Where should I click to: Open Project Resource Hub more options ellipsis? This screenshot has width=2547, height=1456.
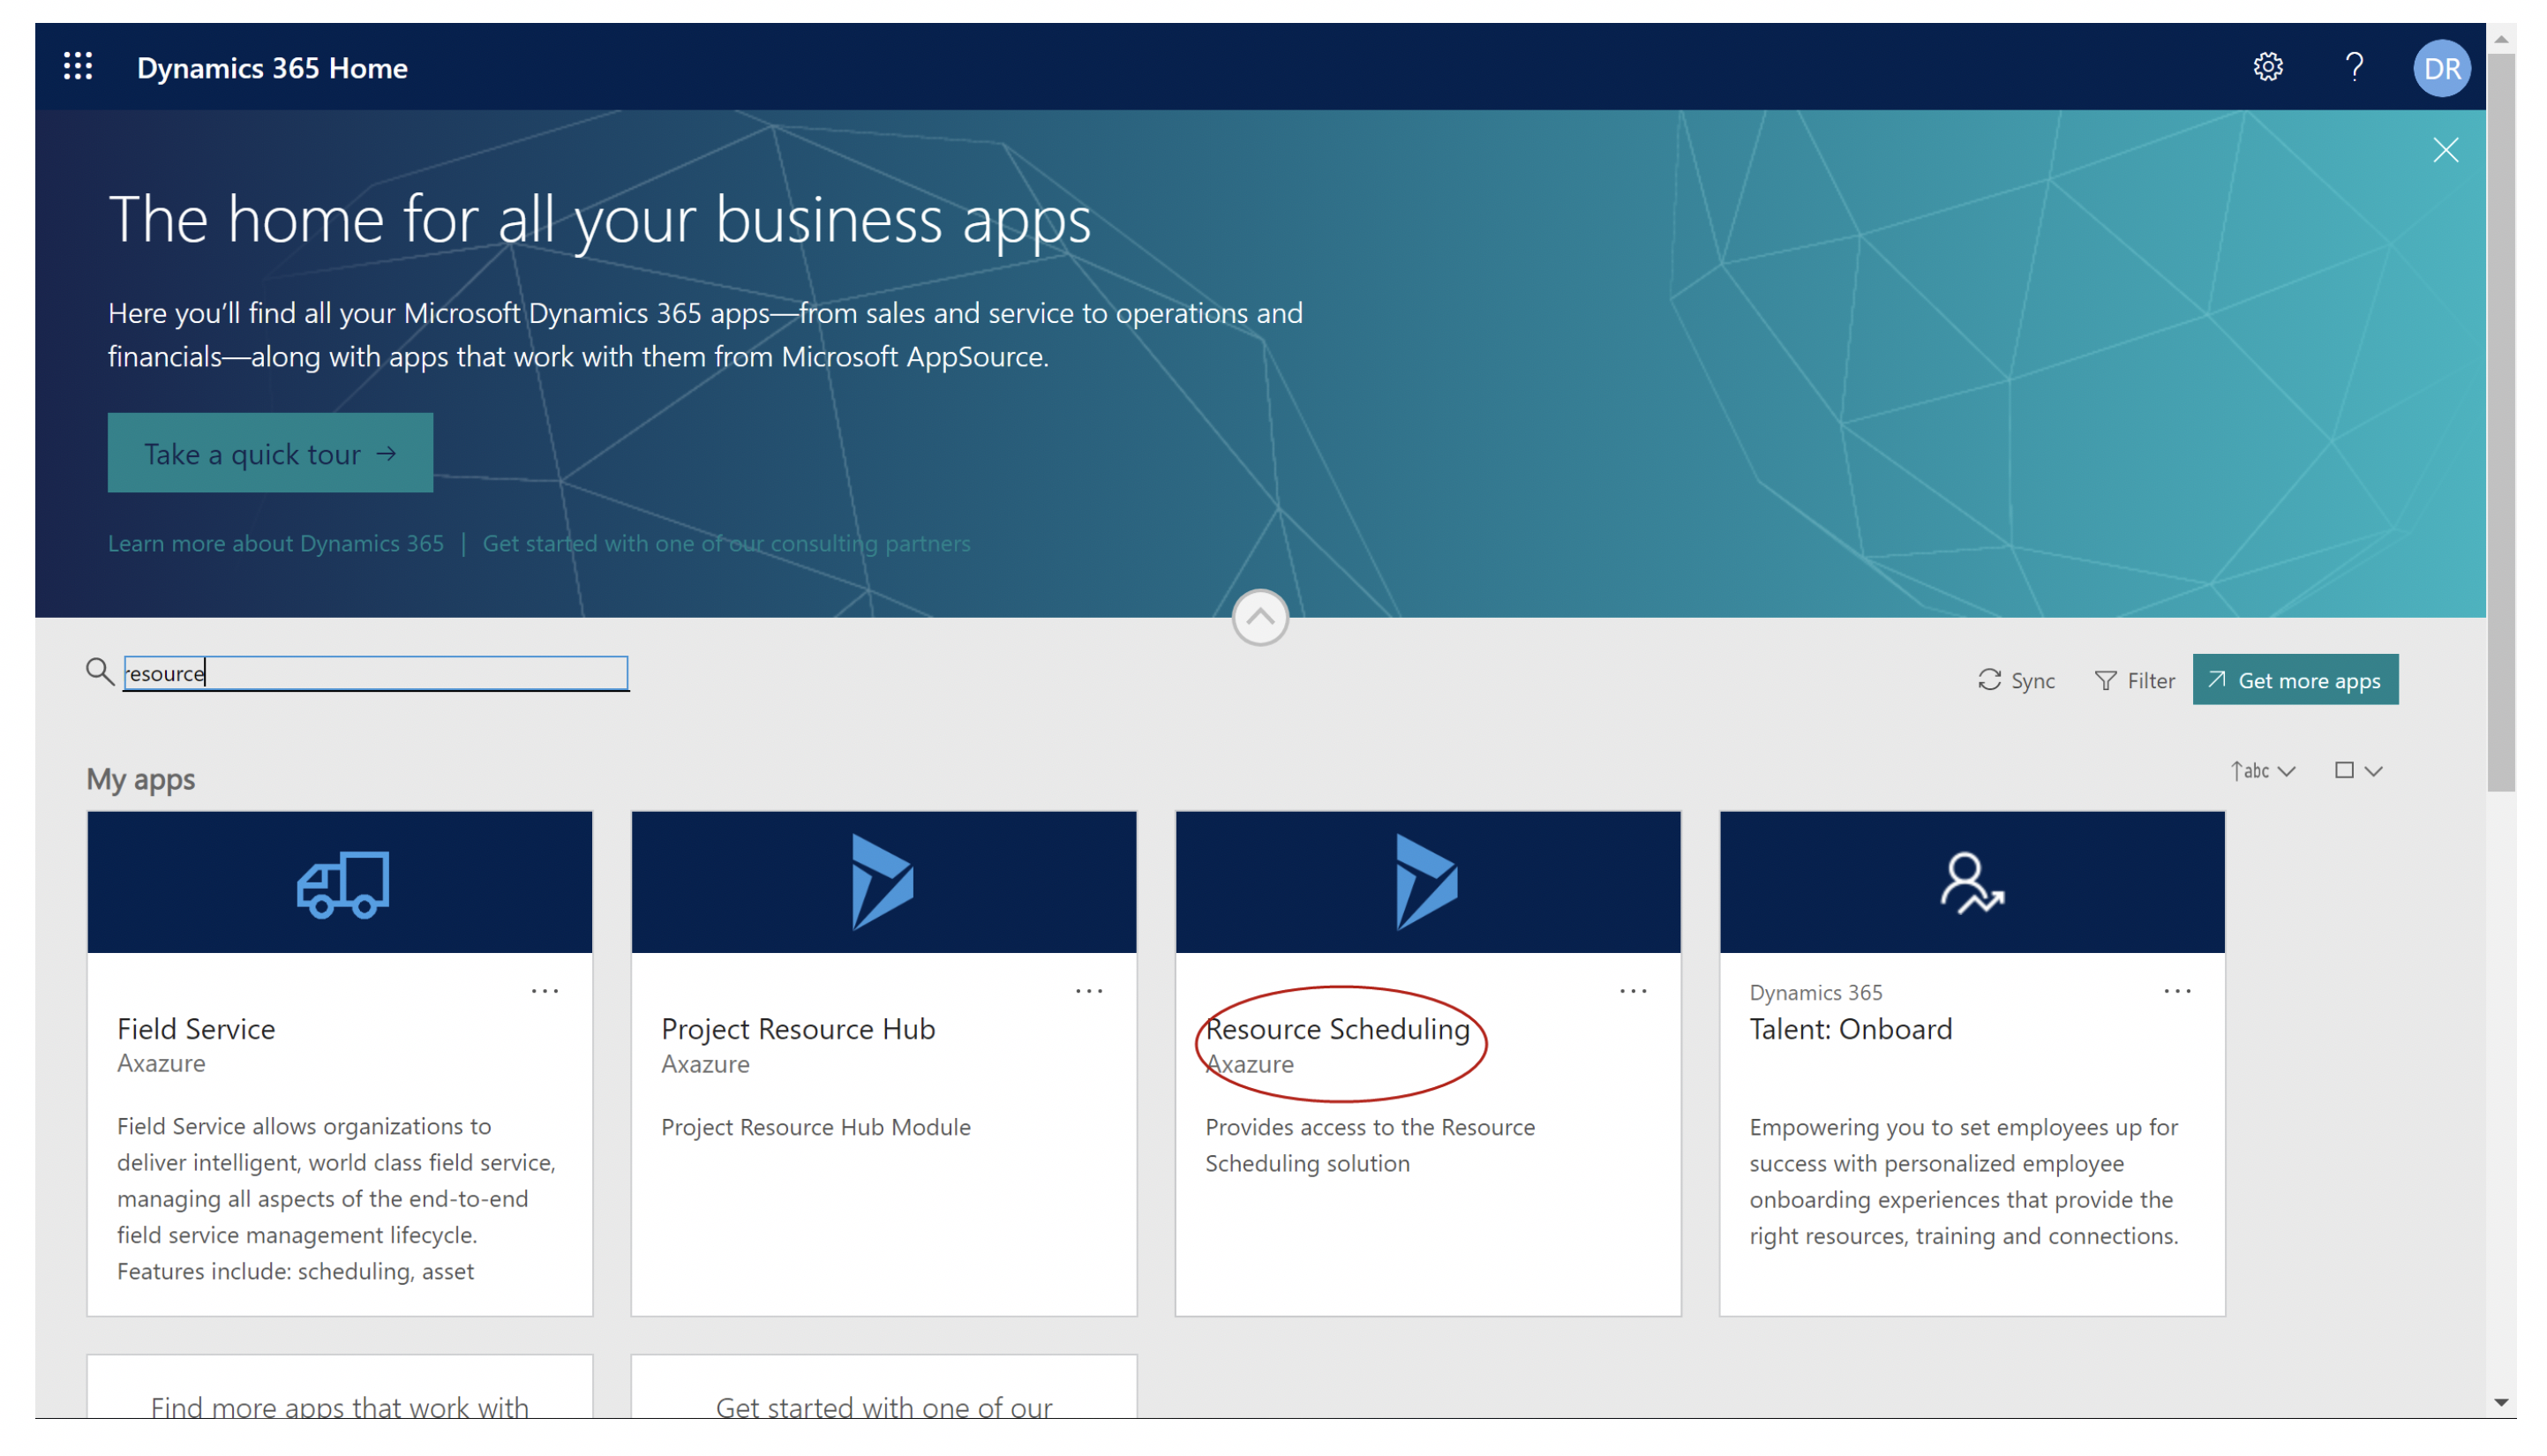[x=1089, y=991]
